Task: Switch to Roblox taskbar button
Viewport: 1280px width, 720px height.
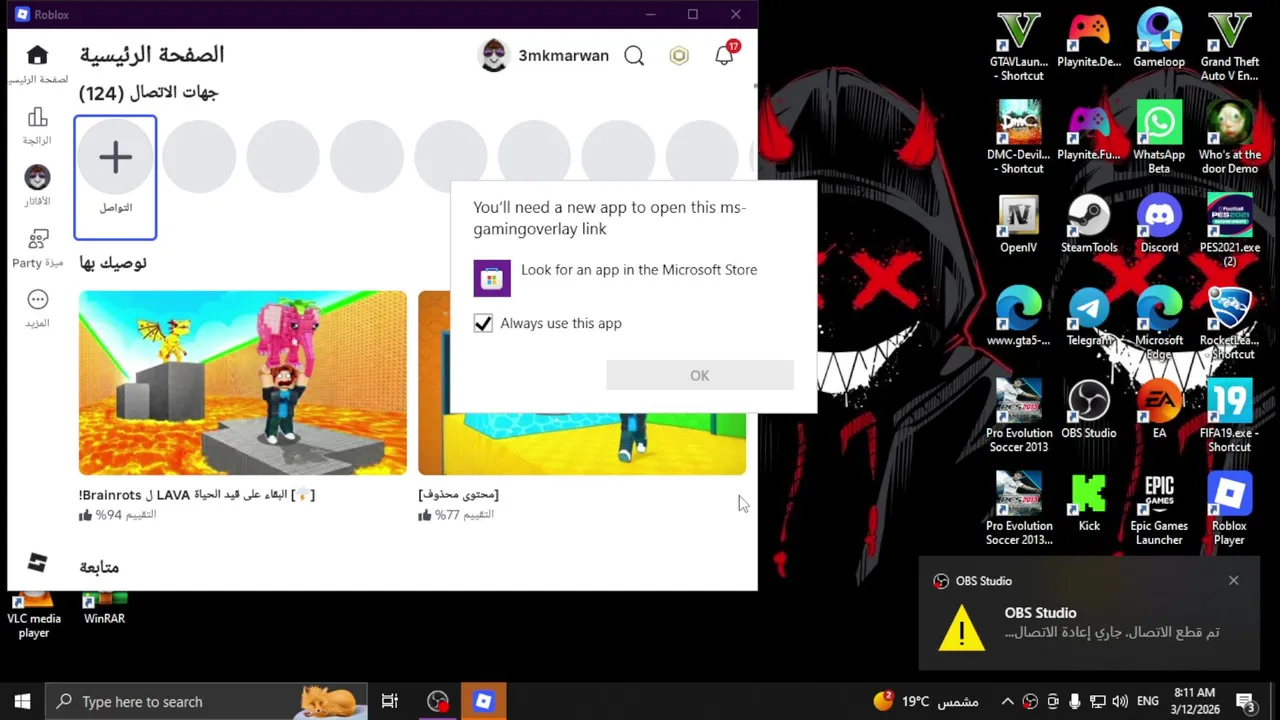Action: [x=483, y=702]
